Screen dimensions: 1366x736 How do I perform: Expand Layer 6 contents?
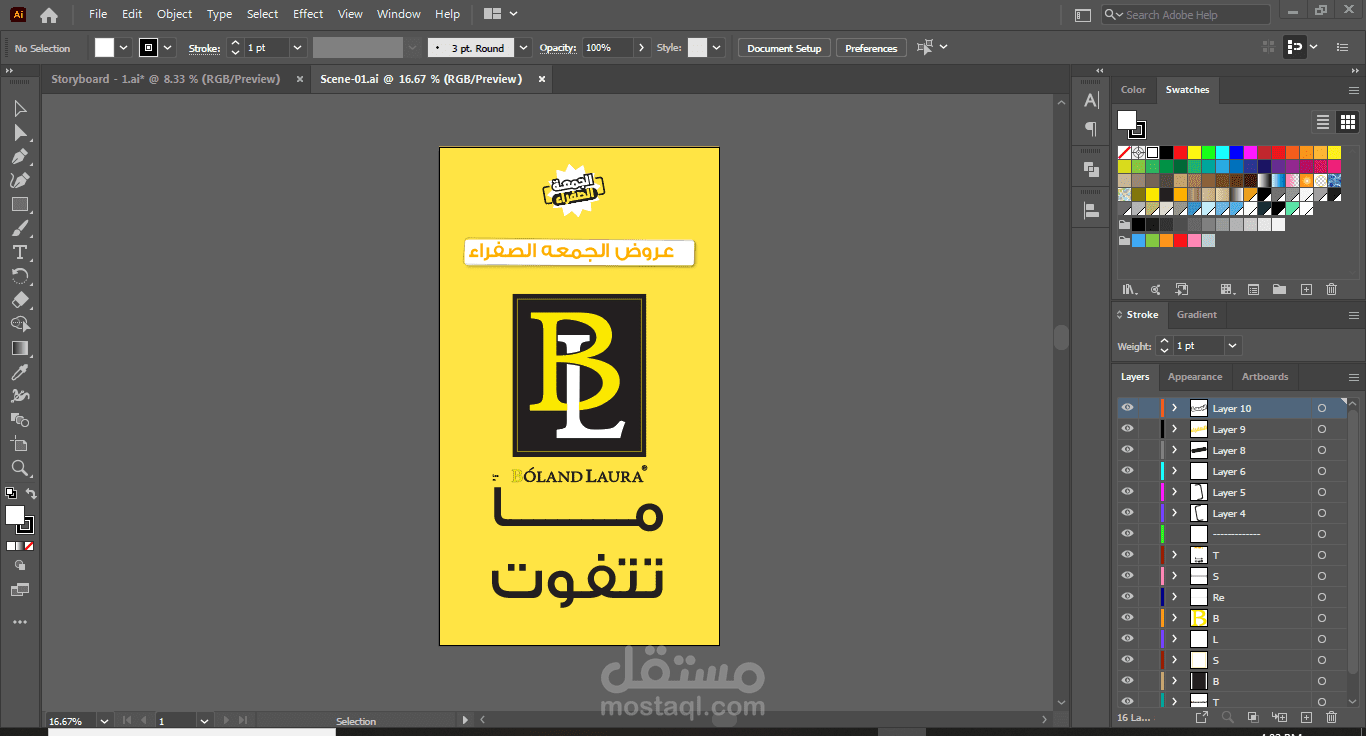1174,471
